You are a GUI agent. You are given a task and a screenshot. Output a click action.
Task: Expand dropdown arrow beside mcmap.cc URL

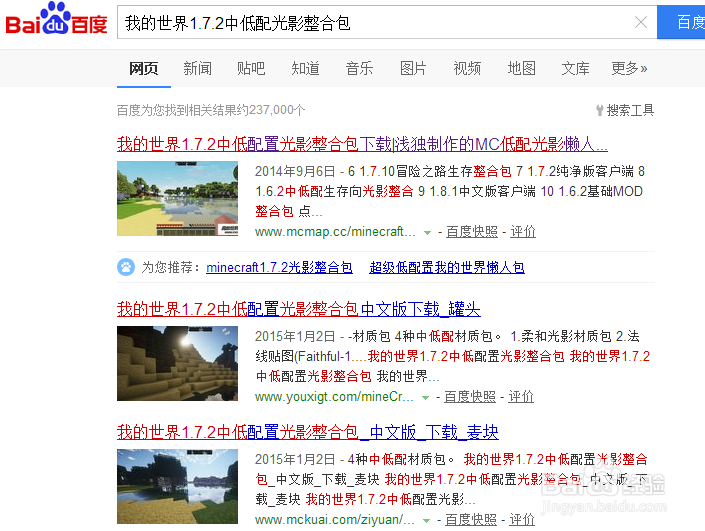[427, 233]
